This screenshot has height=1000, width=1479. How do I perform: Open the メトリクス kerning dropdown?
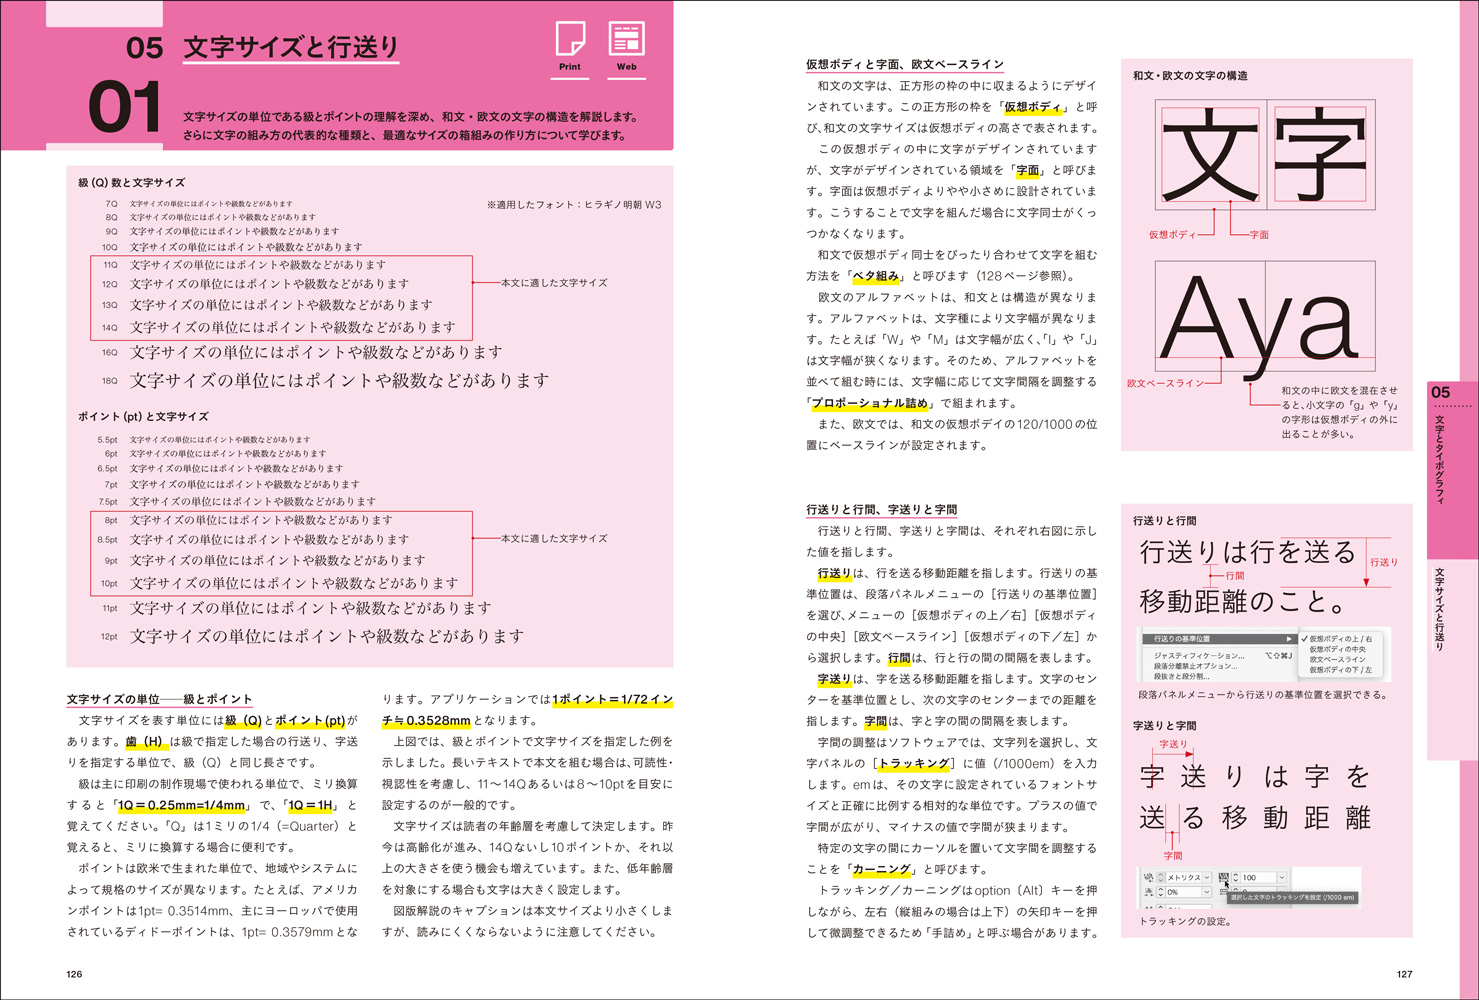point(1207,877)
